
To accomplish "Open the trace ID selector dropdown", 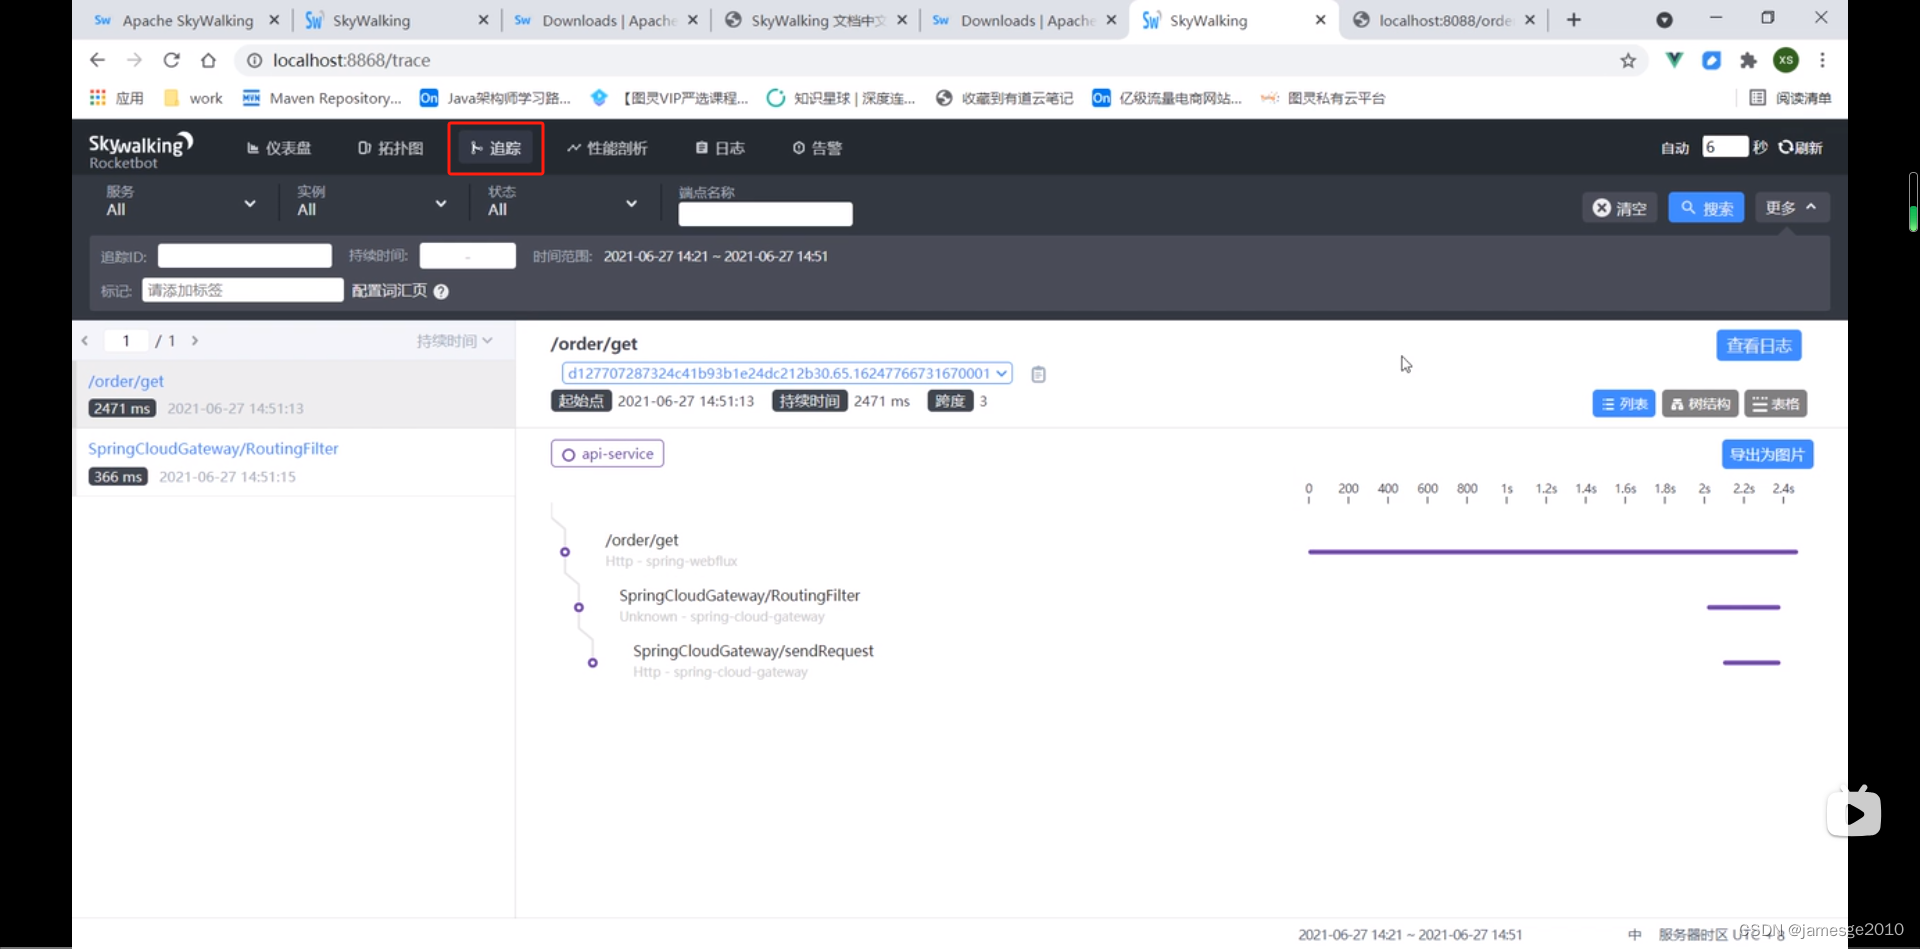I will (787, 373).
